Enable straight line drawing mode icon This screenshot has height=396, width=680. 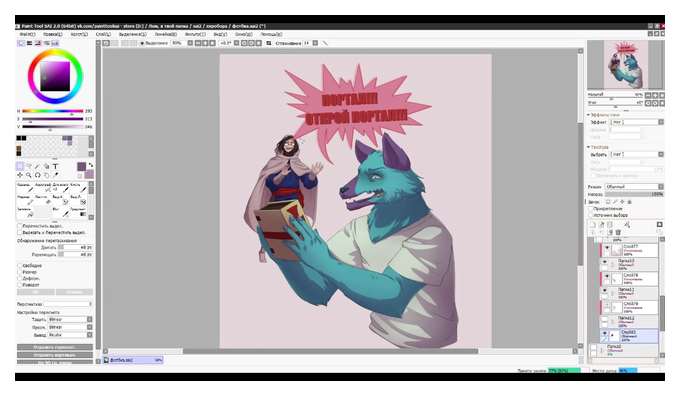point(325,43)
